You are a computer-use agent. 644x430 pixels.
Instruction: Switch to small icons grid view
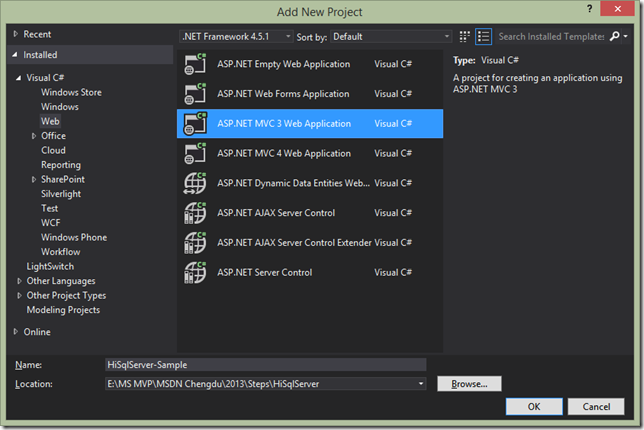point(465,37)
